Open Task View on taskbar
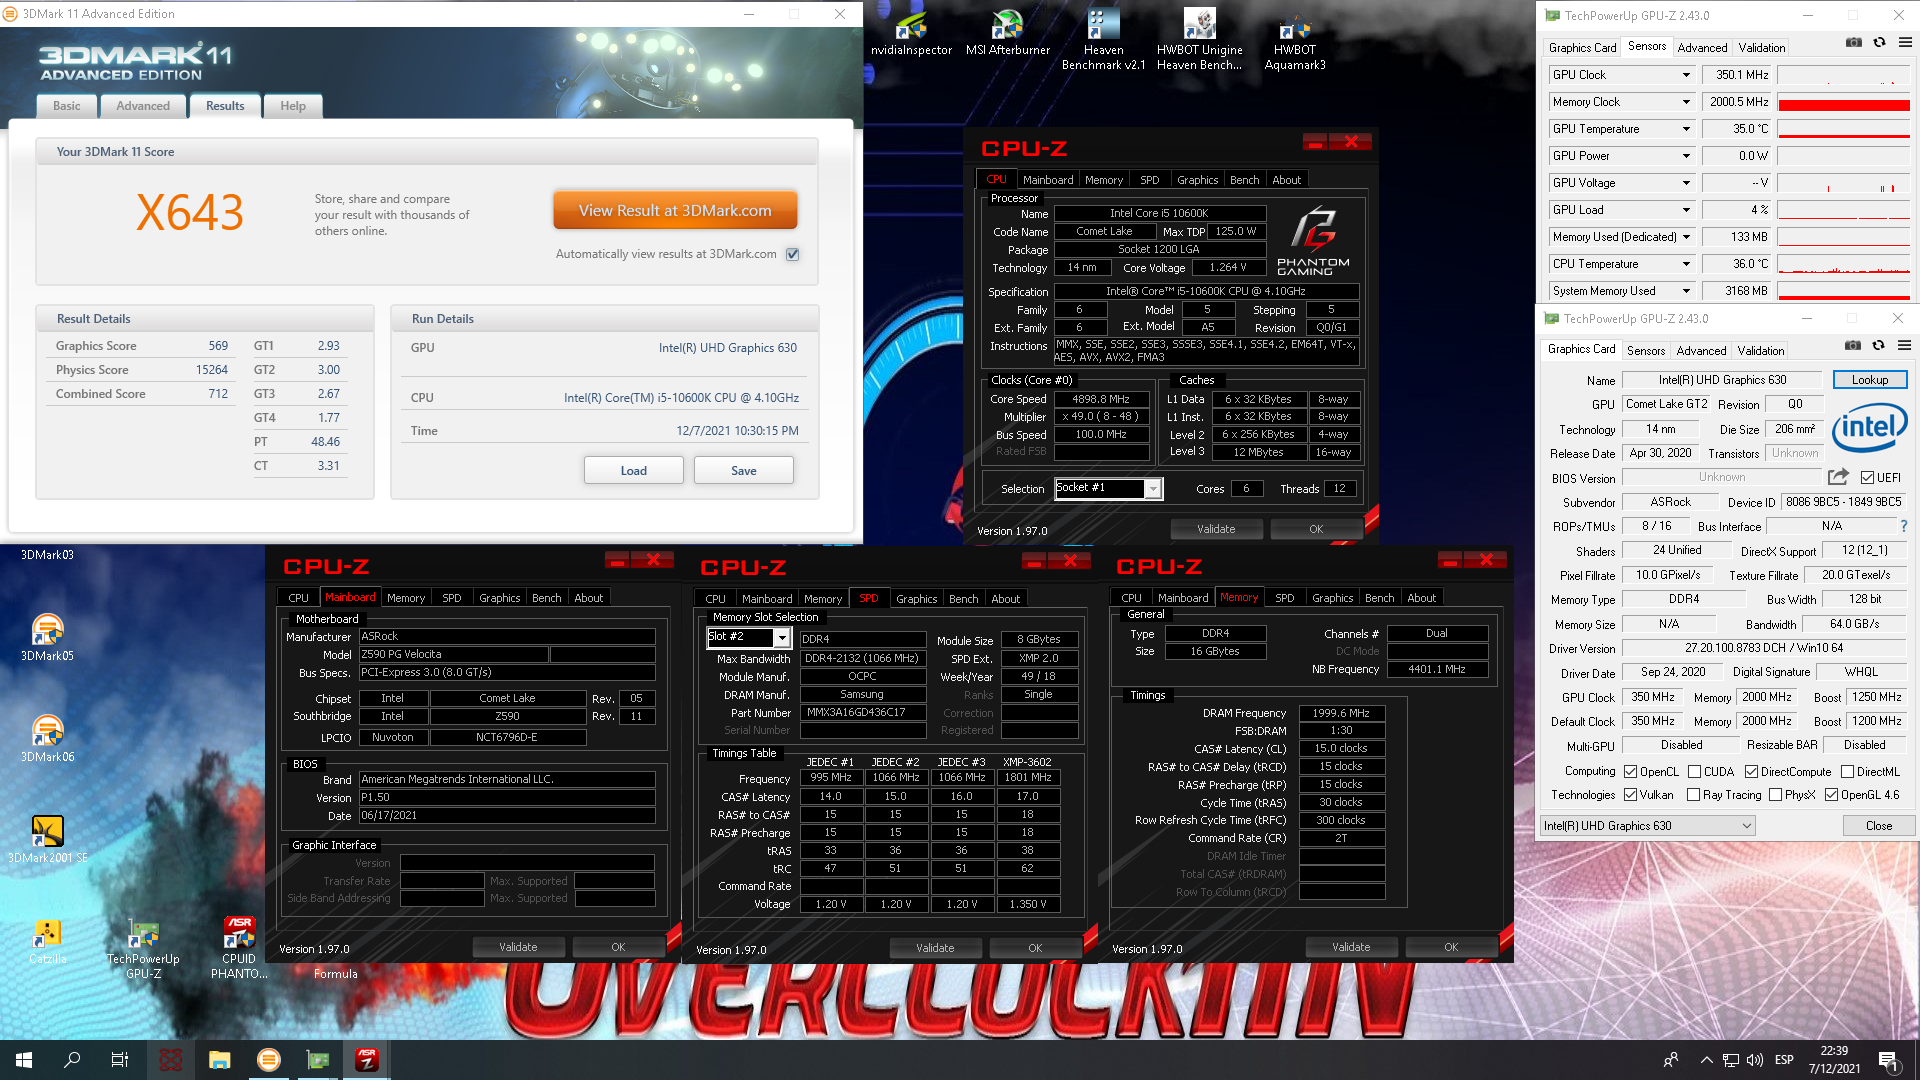 (x=120, y=1060)
